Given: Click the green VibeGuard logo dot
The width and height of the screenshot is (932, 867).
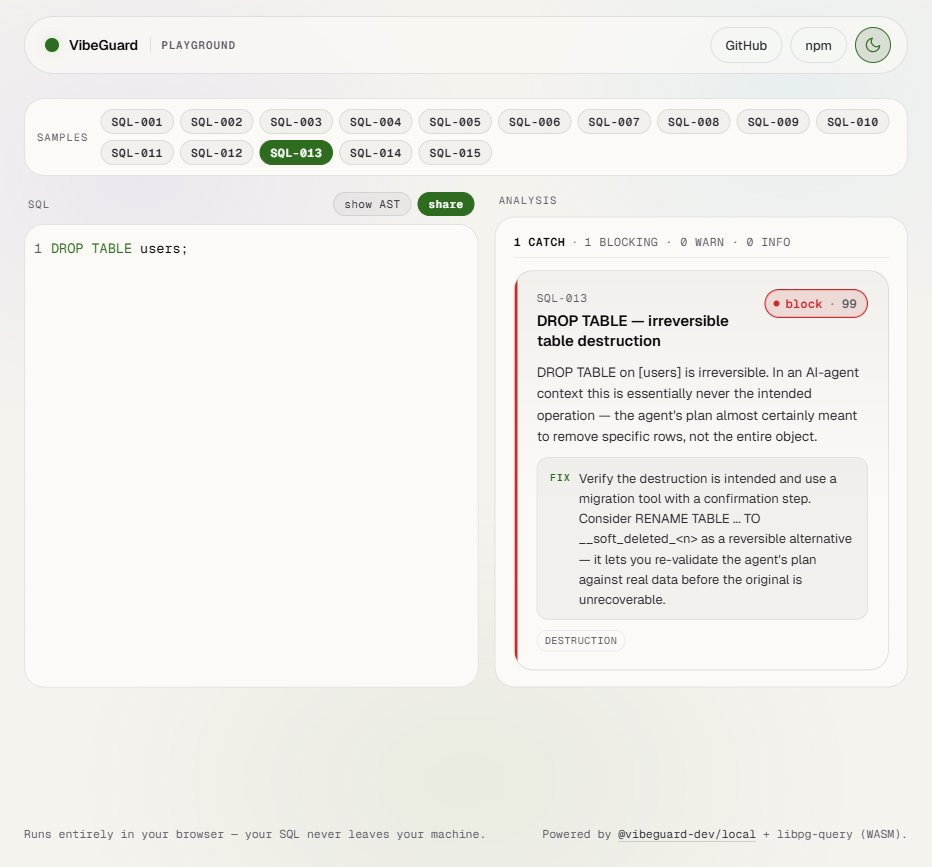Looking at the screenshot, I should [52, 45].
